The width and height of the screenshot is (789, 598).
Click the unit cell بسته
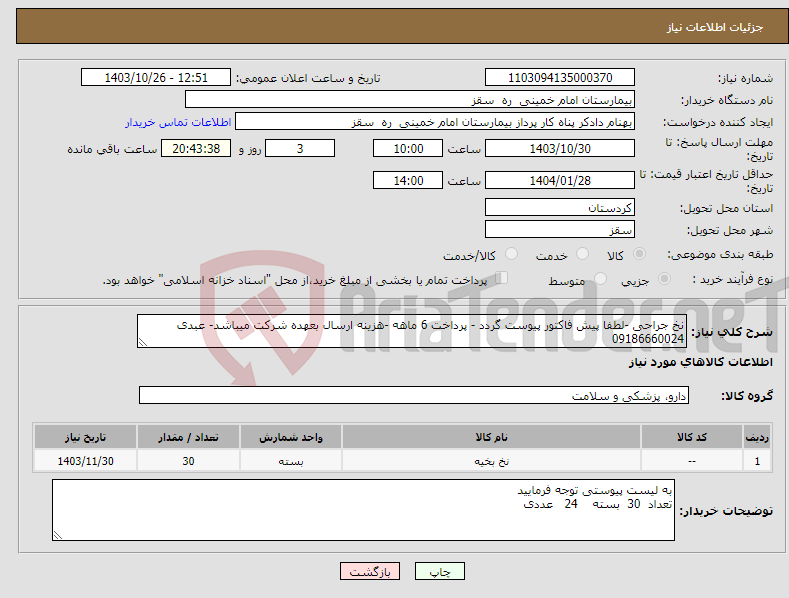coord(291,461)
